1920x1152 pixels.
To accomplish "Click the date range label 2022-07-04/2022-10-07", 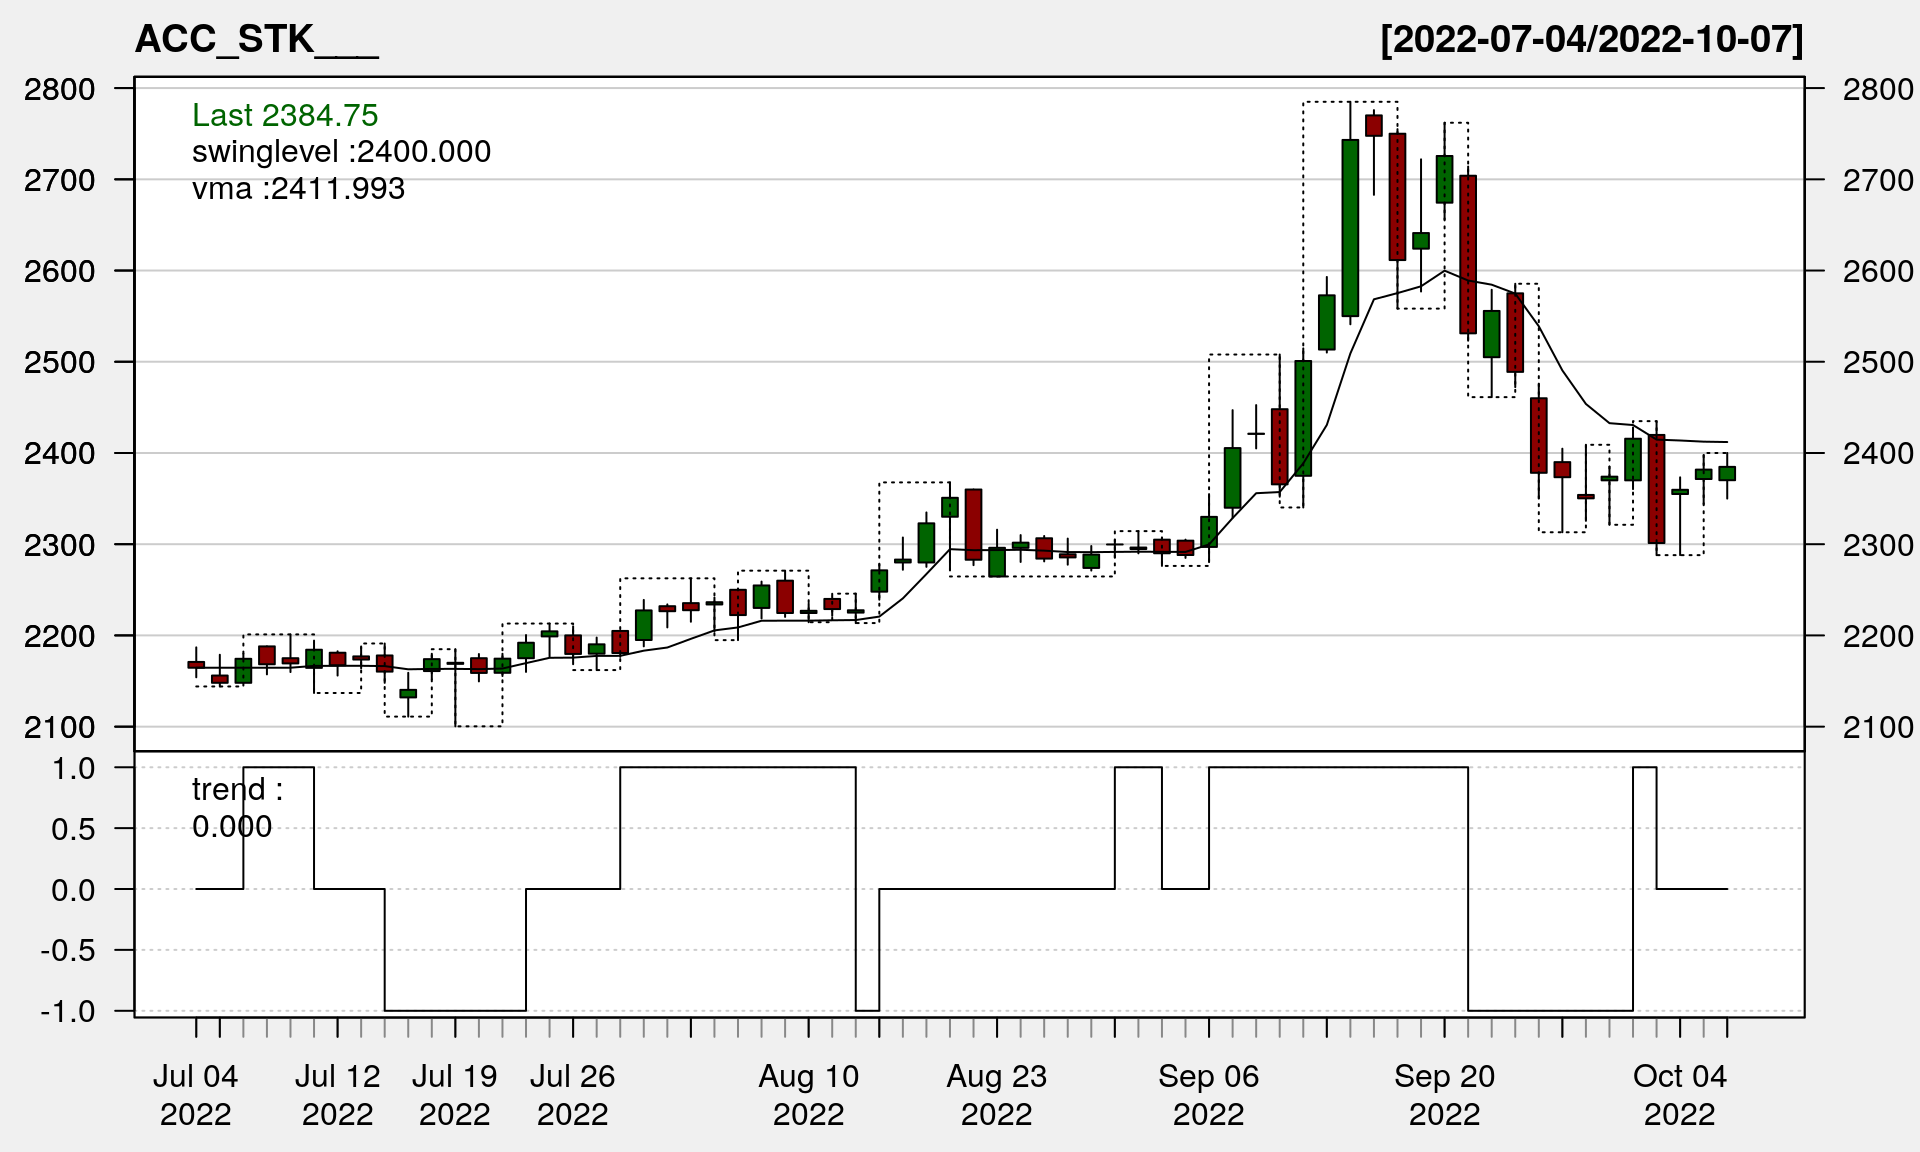I will [1591, 40].
